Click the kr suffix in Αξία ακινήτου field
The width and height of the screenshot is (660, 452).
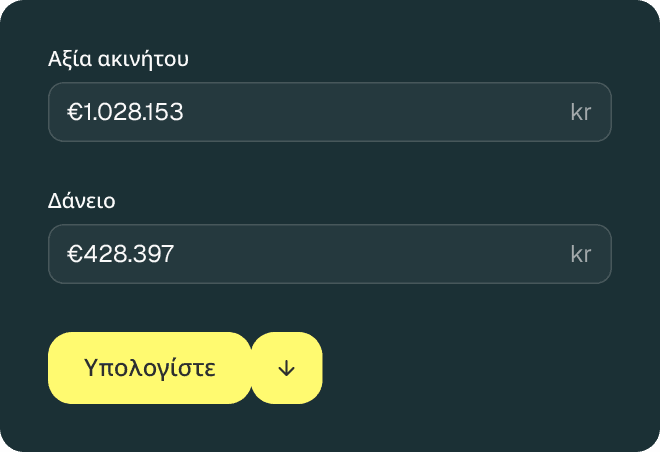click(581, 112)
